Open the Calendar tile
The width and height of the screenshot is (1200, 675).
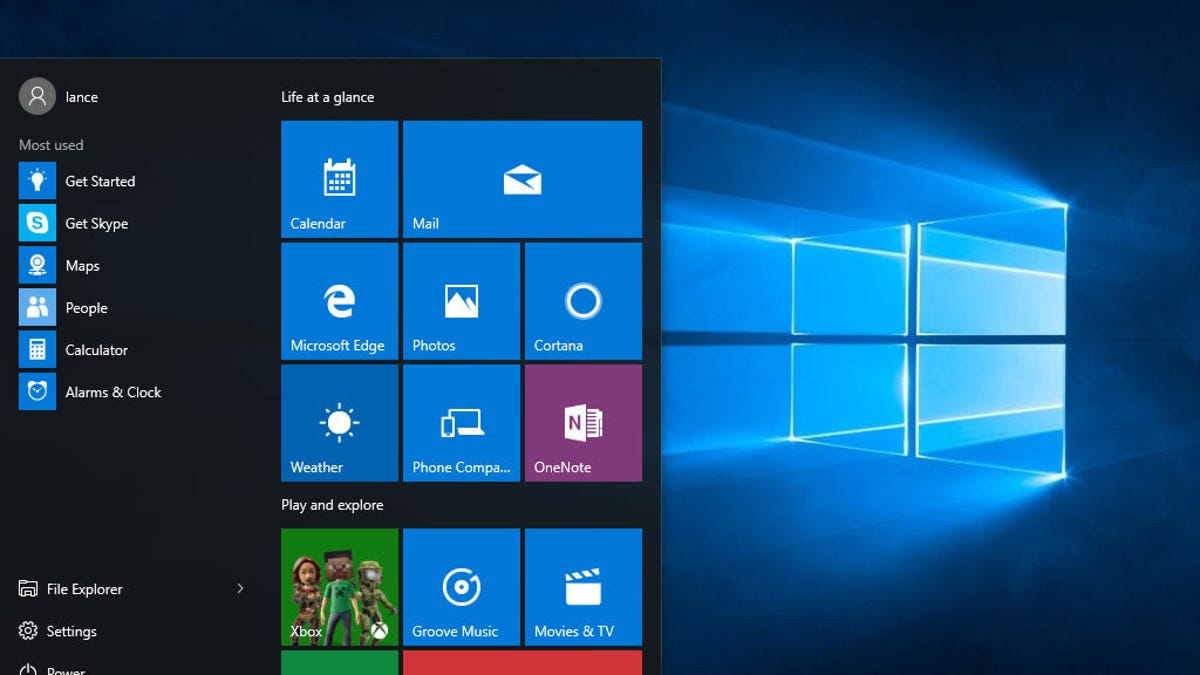(339, 178)
